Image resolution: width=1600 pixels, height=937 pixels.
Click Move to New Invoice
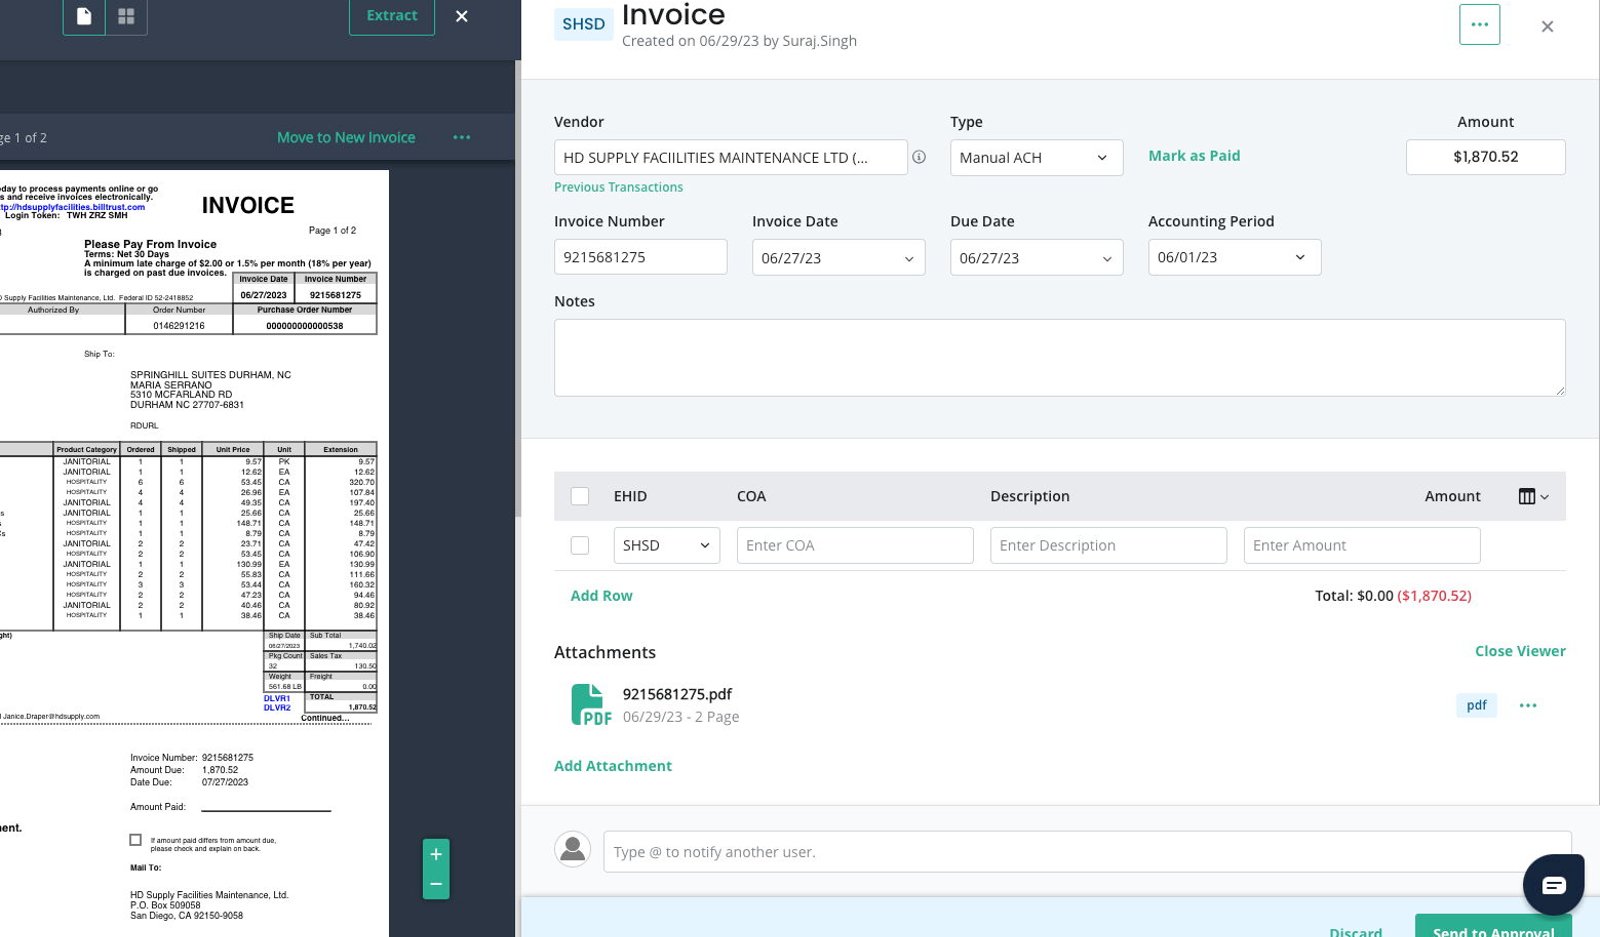[346, 137]
